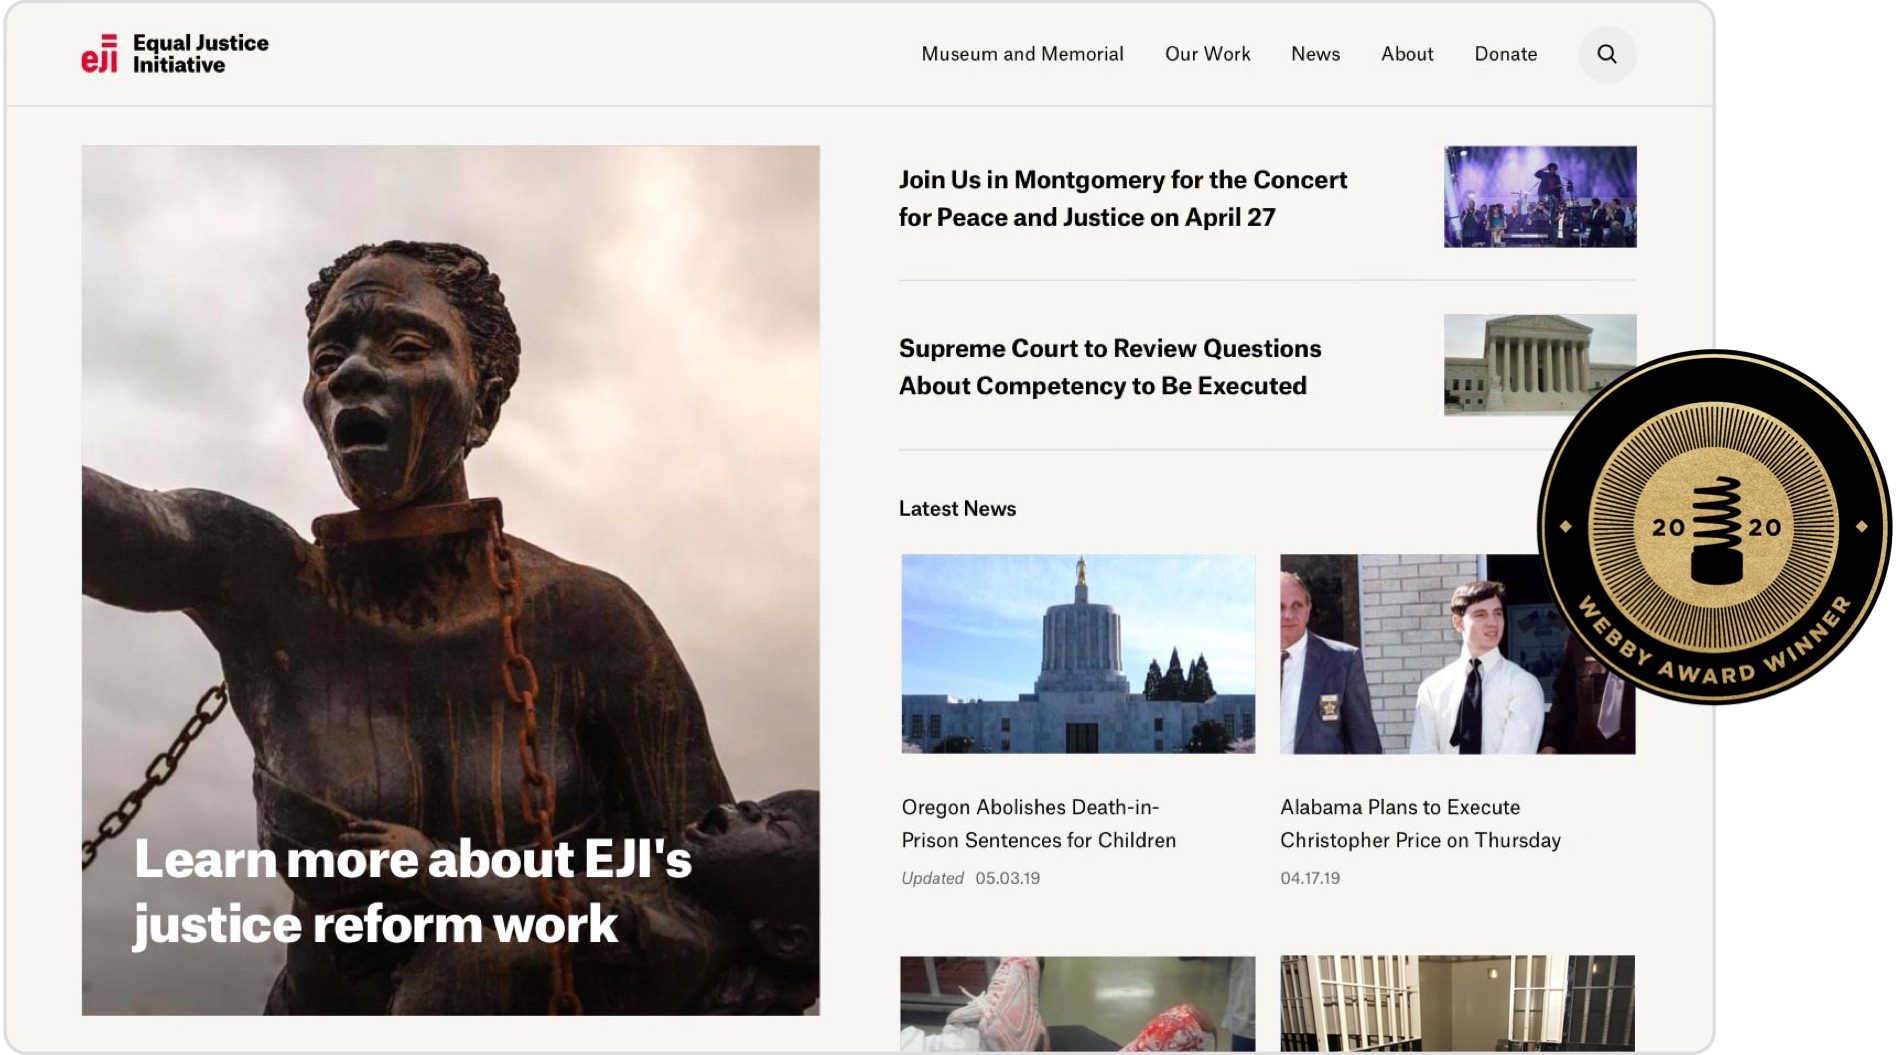The height and width of the screenshot is (1055, 1900).
Task: Open the search magnifier icon
Action: point(1606,54)
